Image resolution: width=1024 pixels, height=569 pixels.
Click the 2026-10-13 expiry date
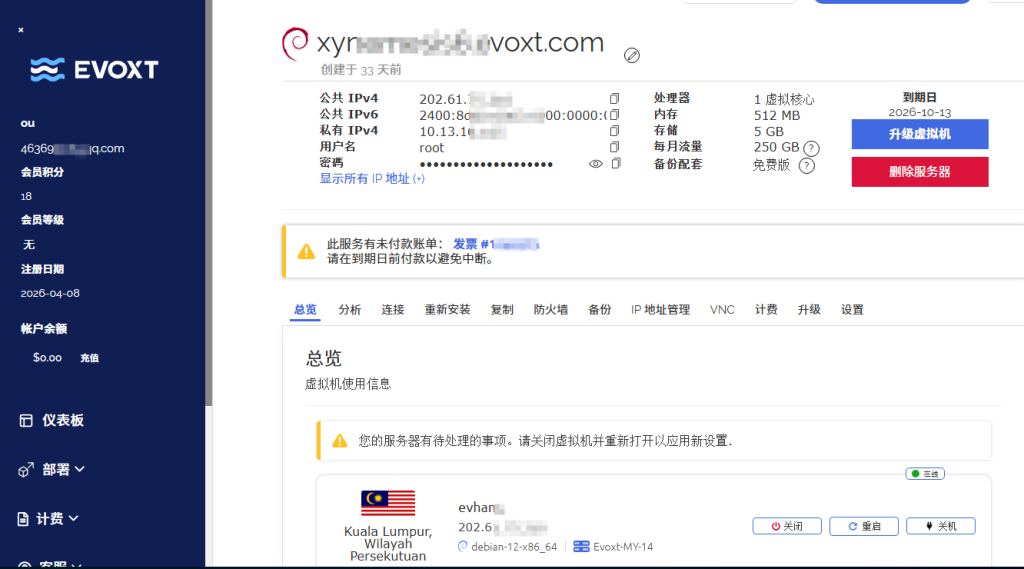920,112
